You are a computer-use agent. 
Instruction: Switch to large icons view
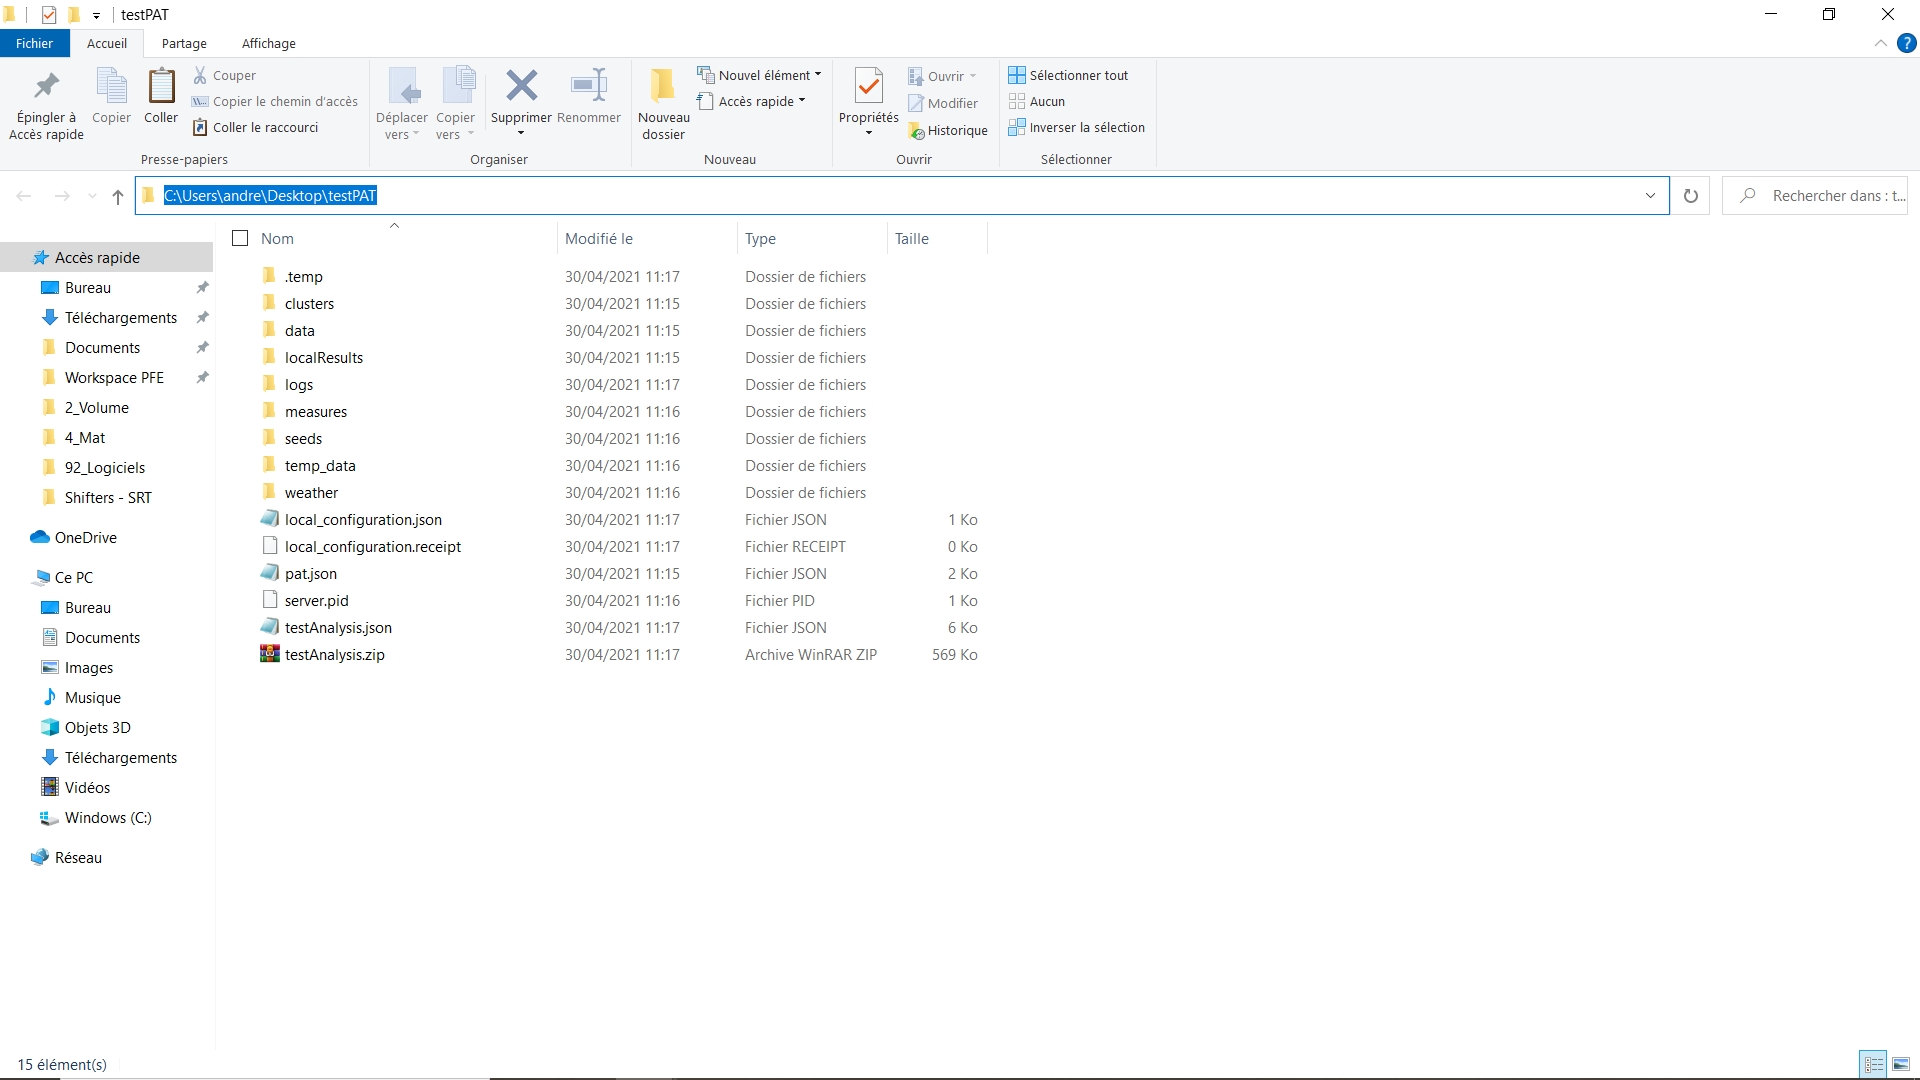point(1901,1064)
